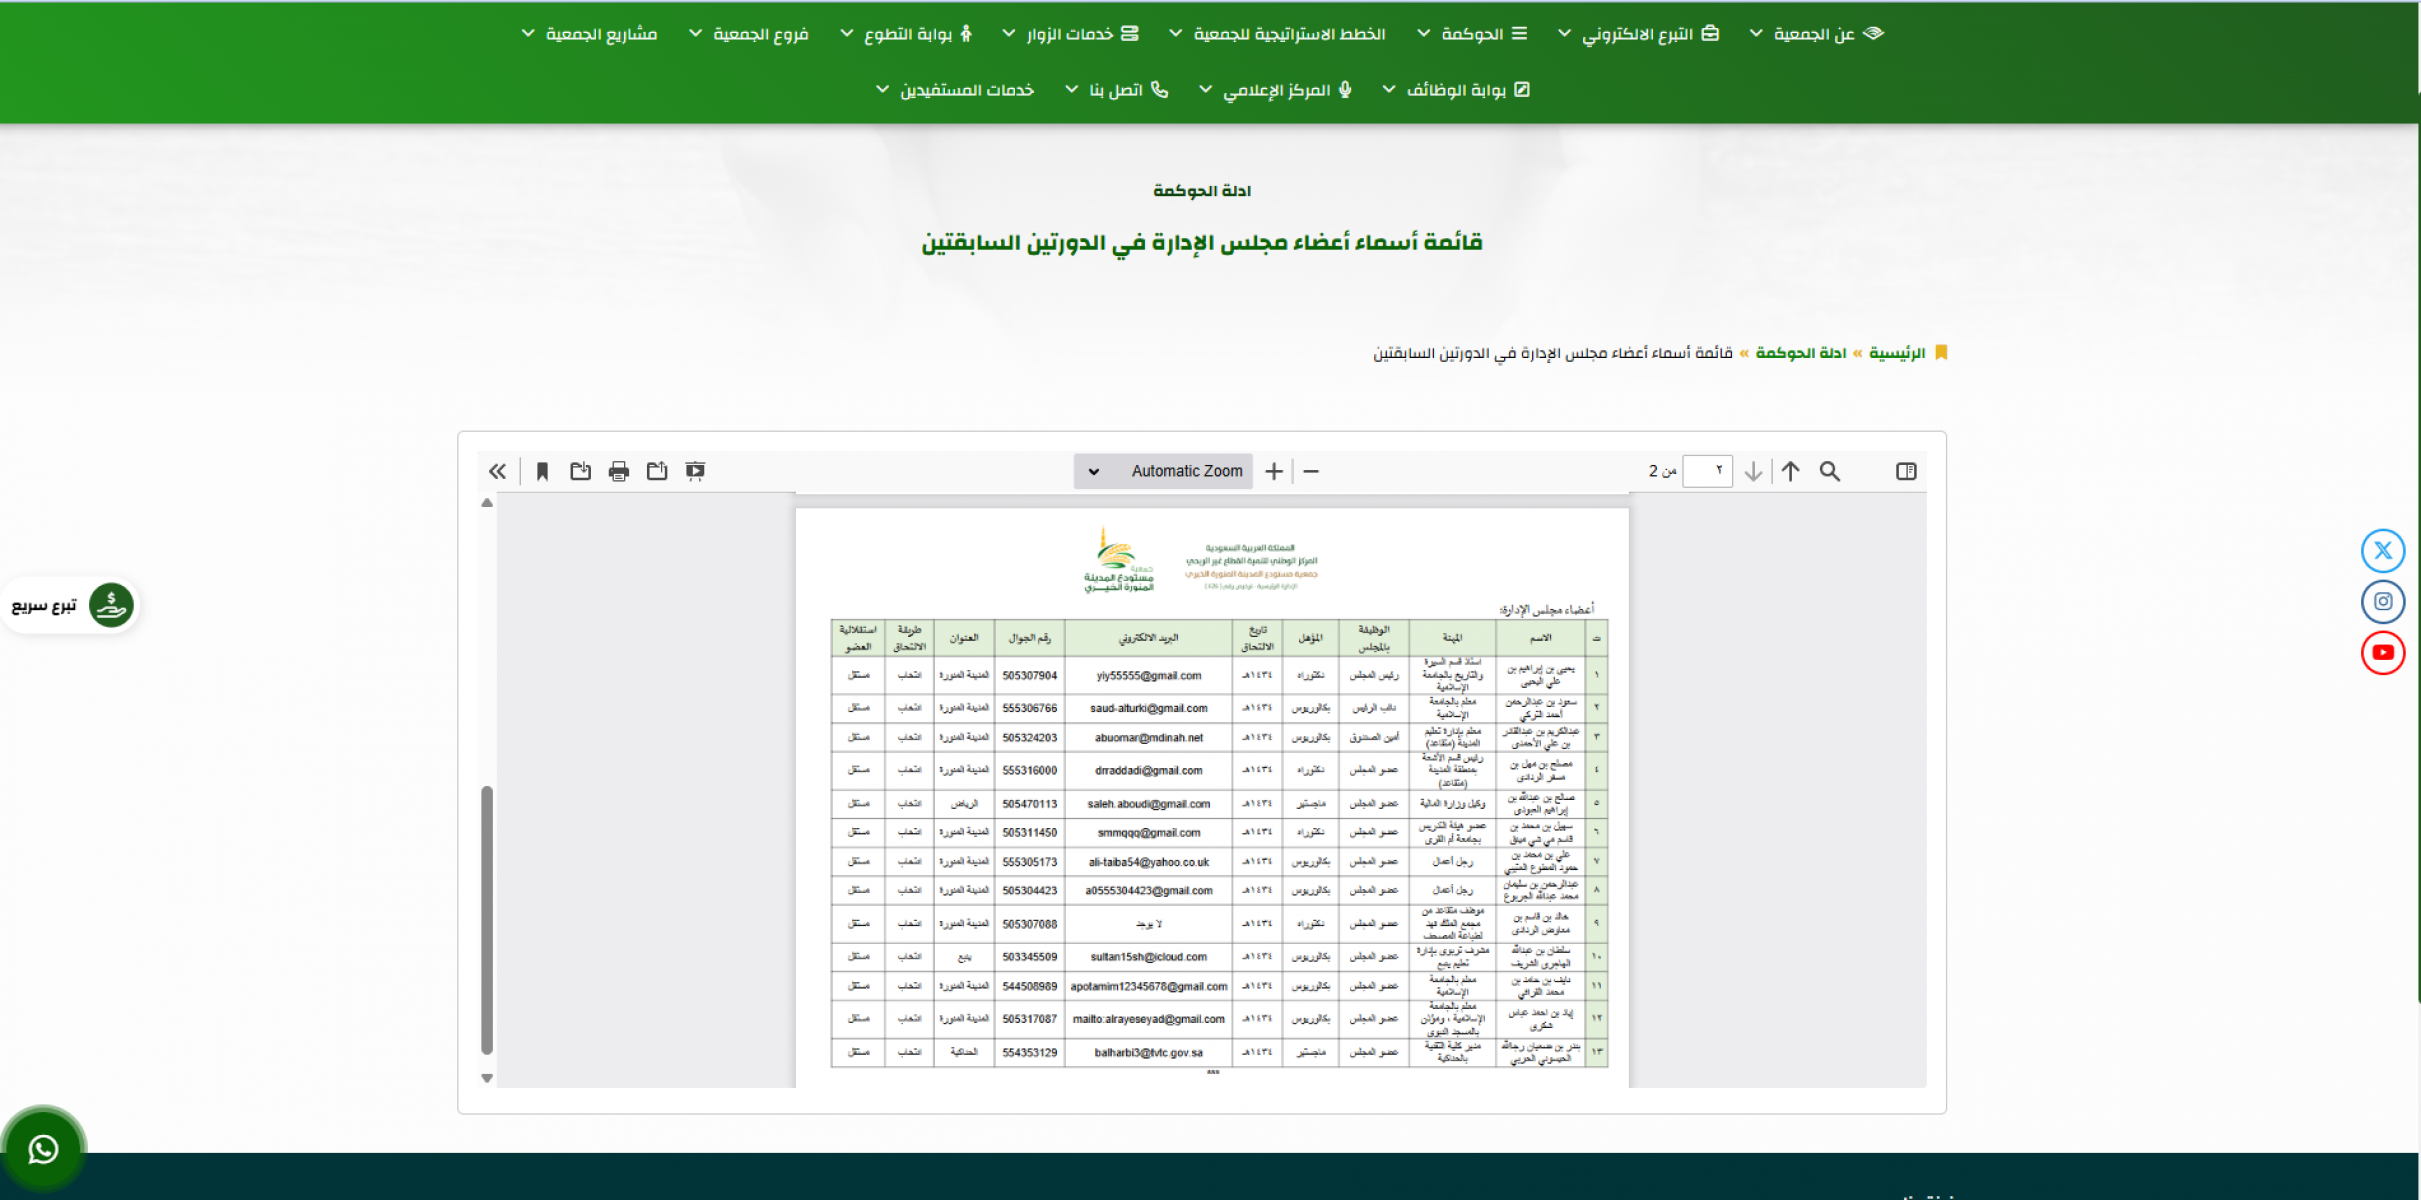Screen dimensions: 2421x1200
Task: Click the PDF viewer vertical scrollbar
Action: (487, 920)
